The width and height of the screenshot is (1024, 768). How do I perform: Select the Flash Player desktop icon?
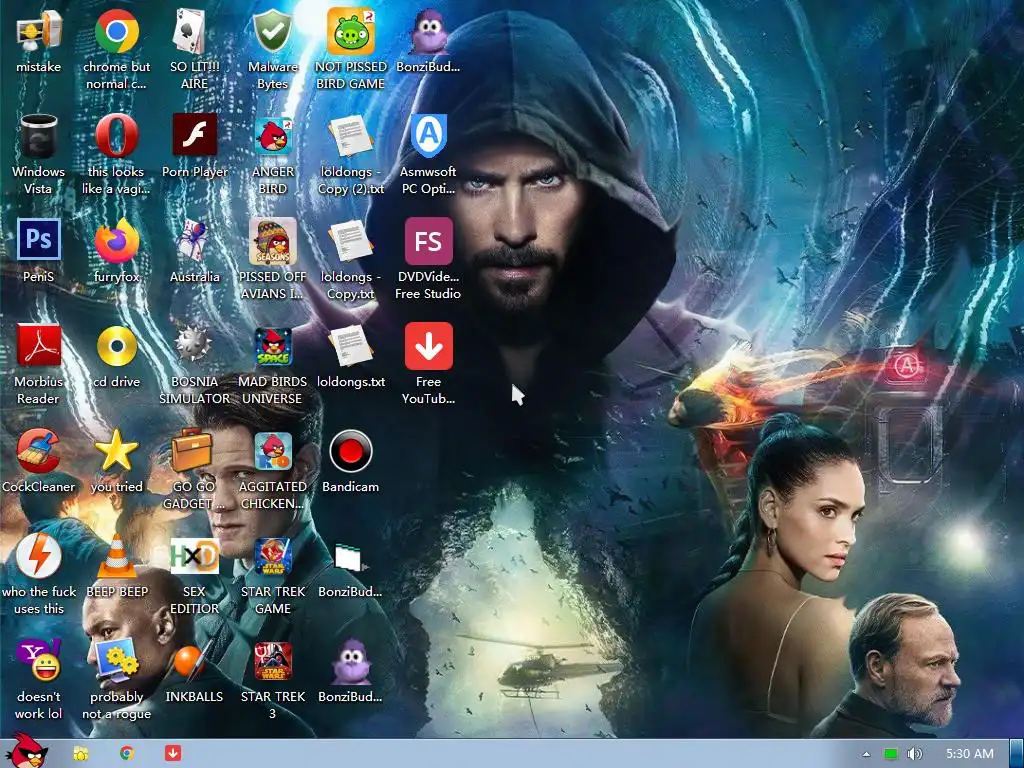click(x=194, y=135)
